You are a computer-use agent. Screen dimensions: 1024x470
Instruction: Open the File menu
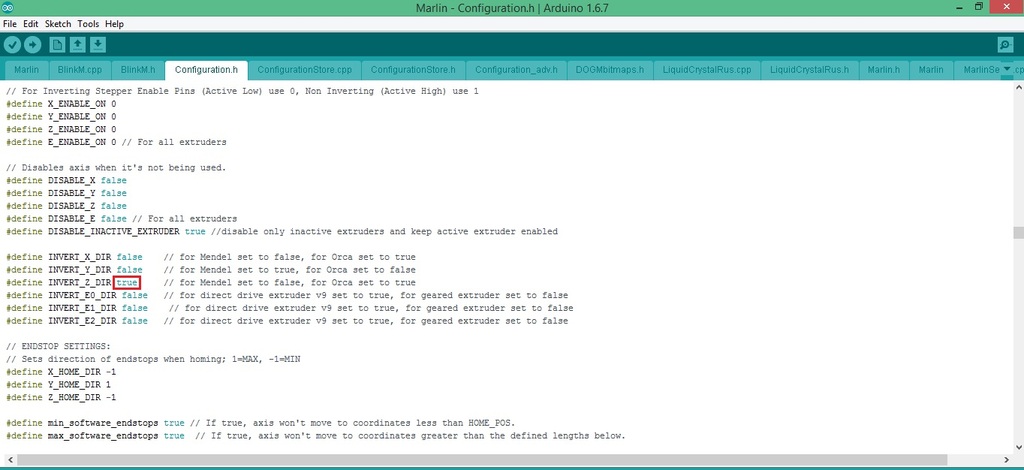point(10,23)
